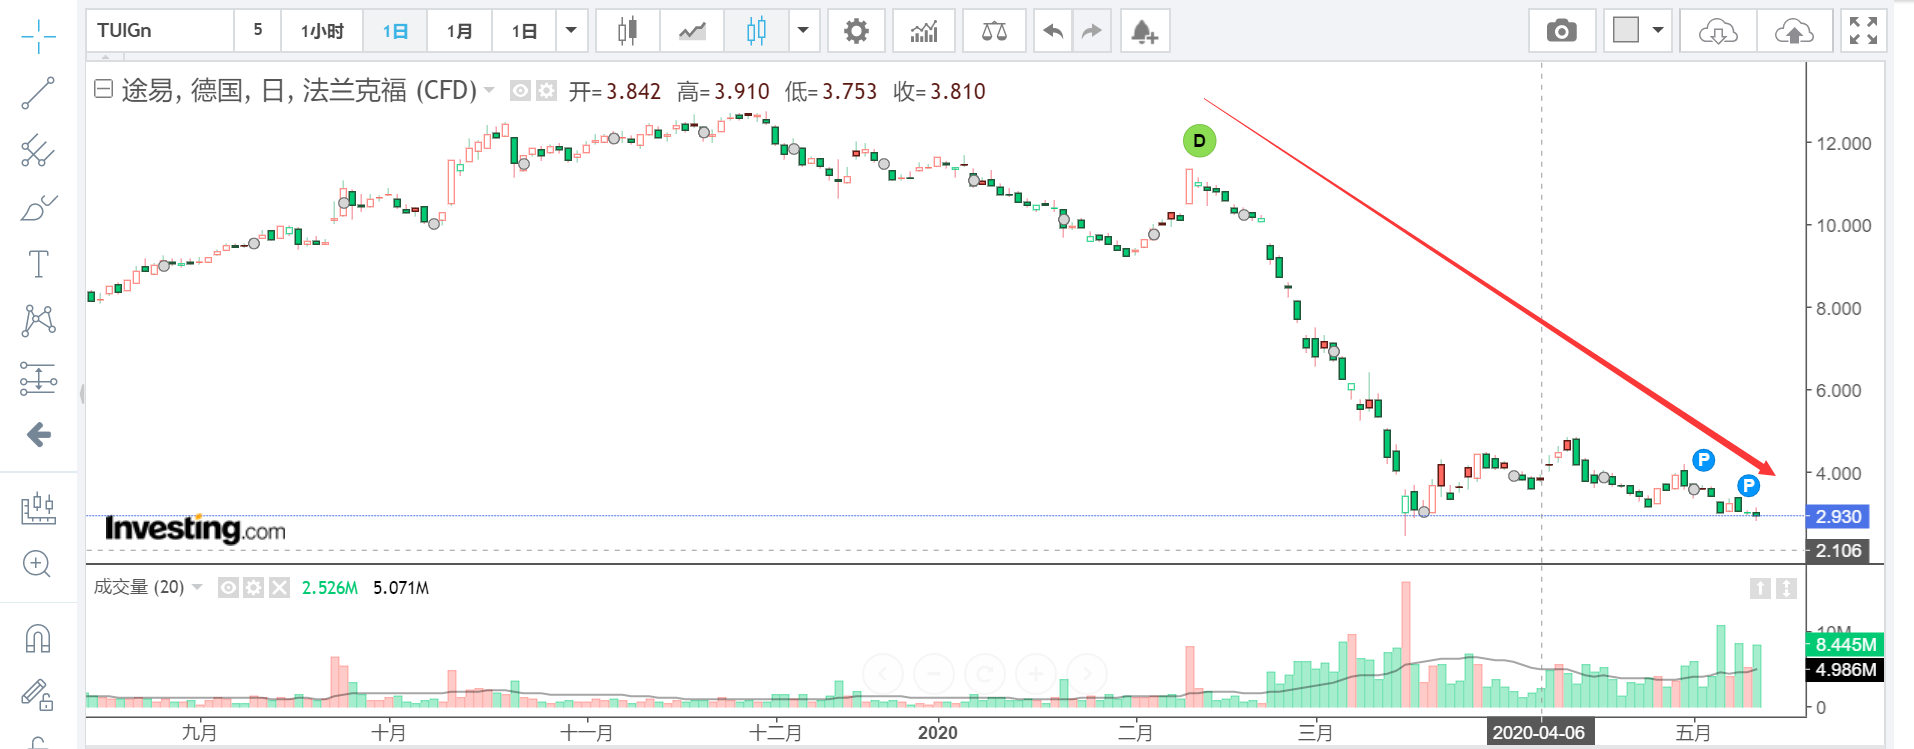The image size is (1914, 749).
Task: Select the 5 minute interval
Action: tap(258, 31)
